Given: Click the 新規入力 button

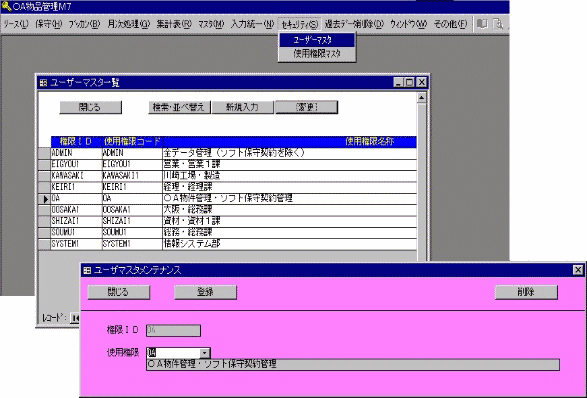Looking at the screenshot, I should tap(242, 107).
